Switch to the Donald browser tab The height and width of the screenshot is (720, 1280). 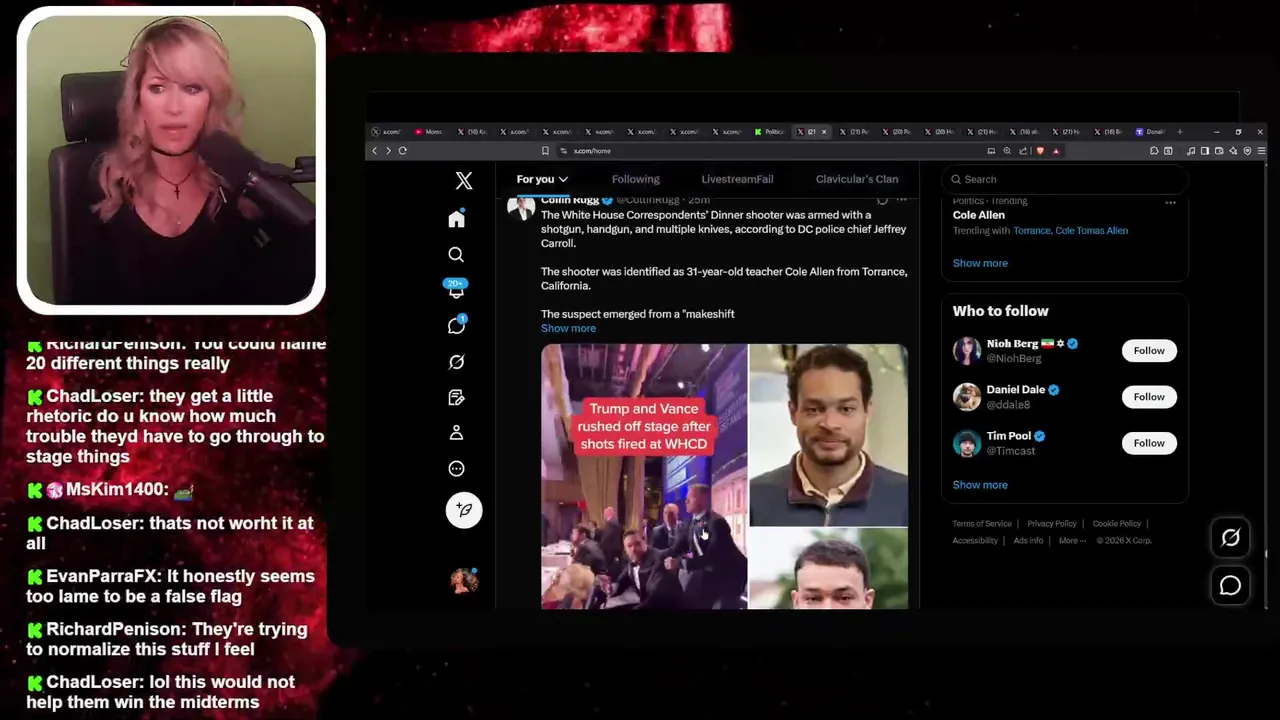click(1150, 132)
